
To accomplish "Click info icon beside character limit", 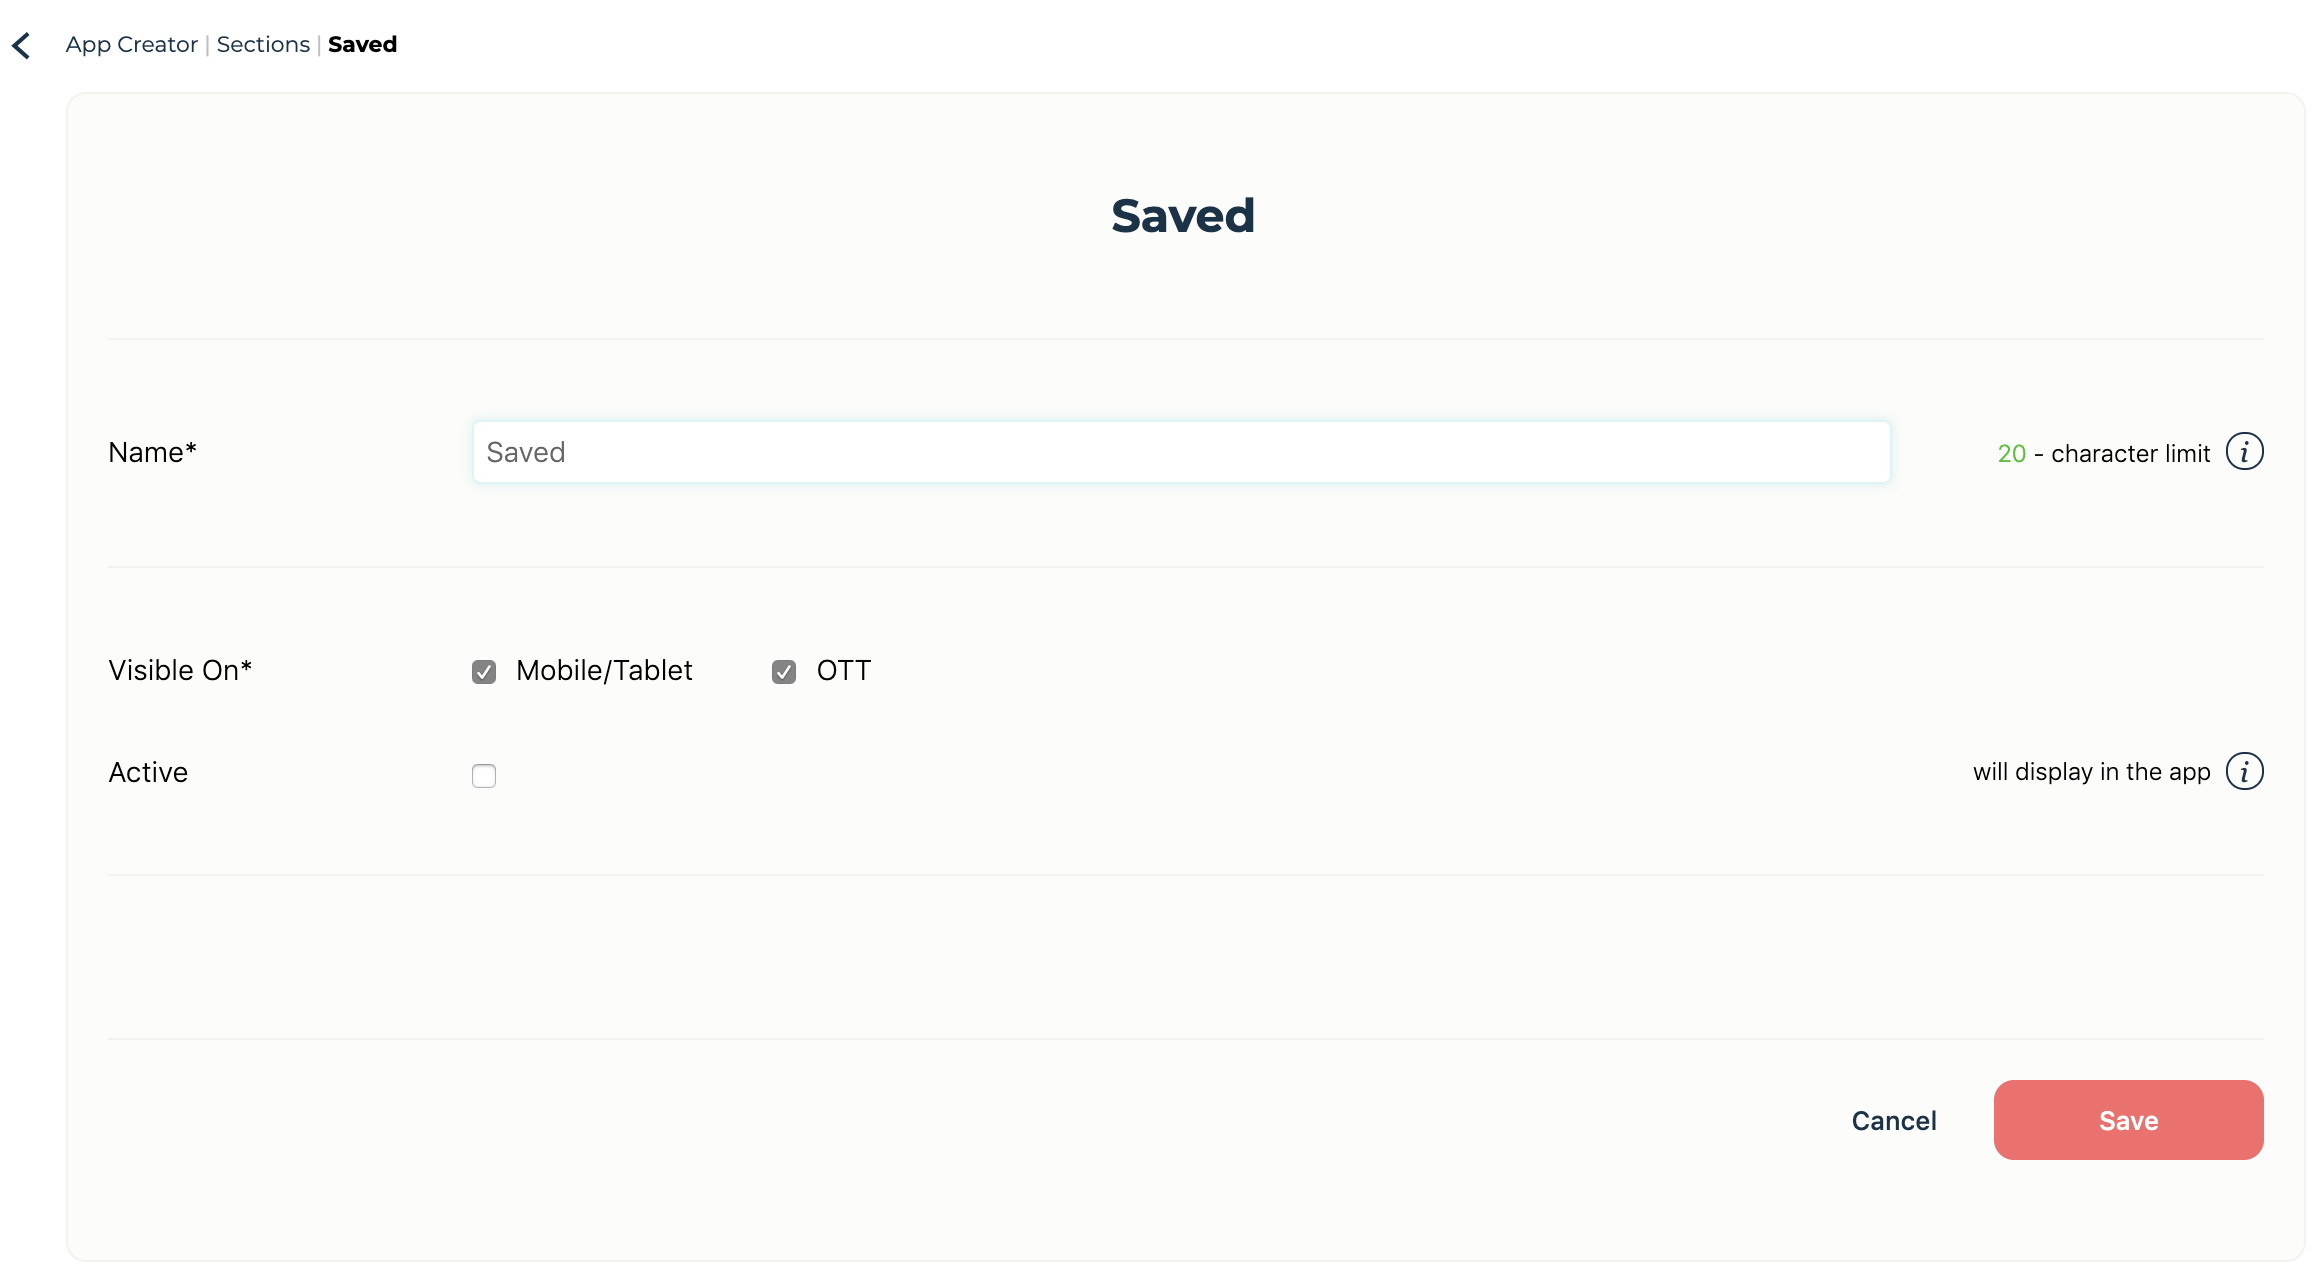I will tap(2244, 452).
